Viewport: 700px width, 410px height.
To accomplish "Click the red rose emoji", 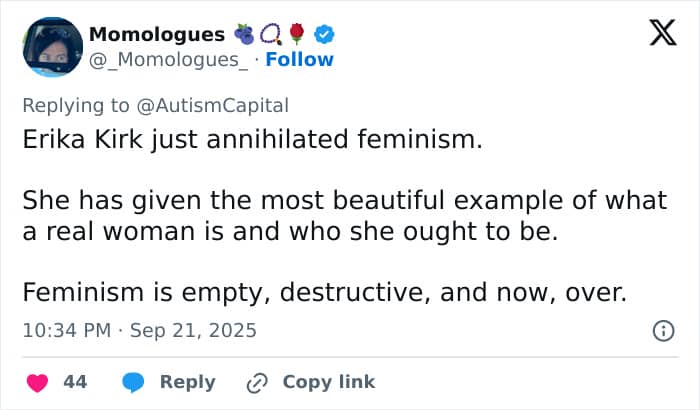I will (x=298, y=35).
